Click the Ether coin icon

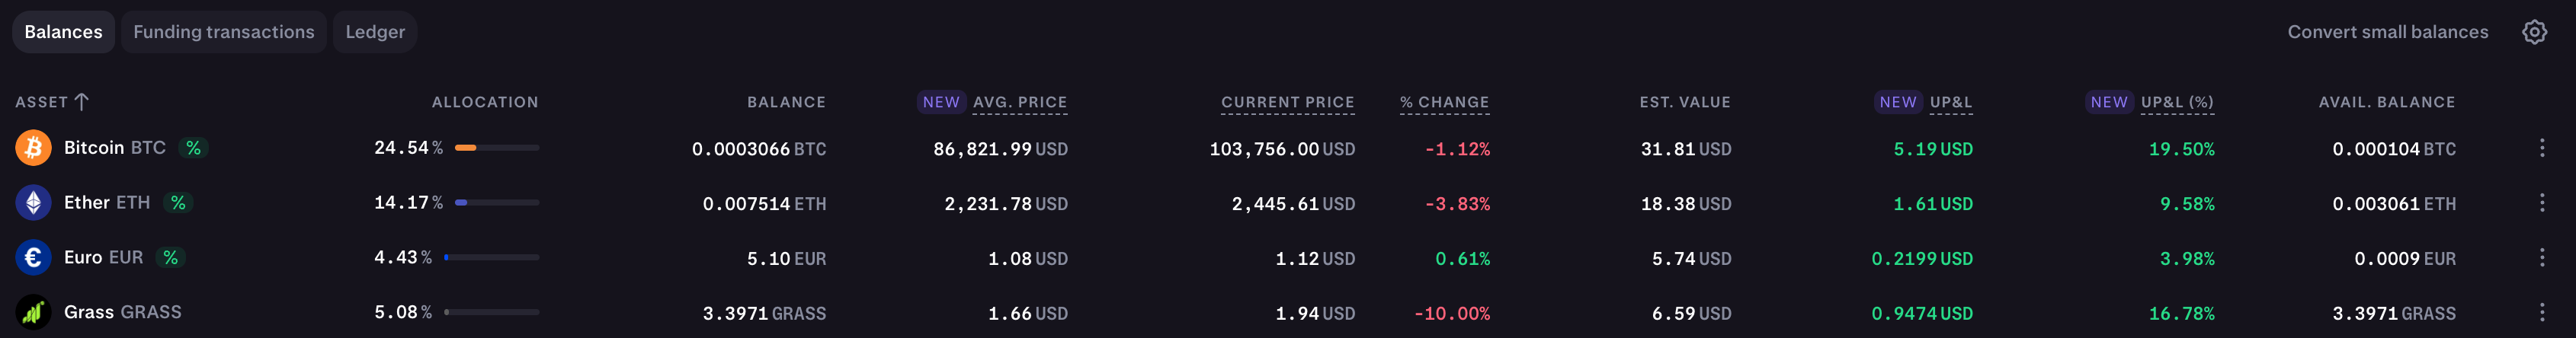[33, 203]
